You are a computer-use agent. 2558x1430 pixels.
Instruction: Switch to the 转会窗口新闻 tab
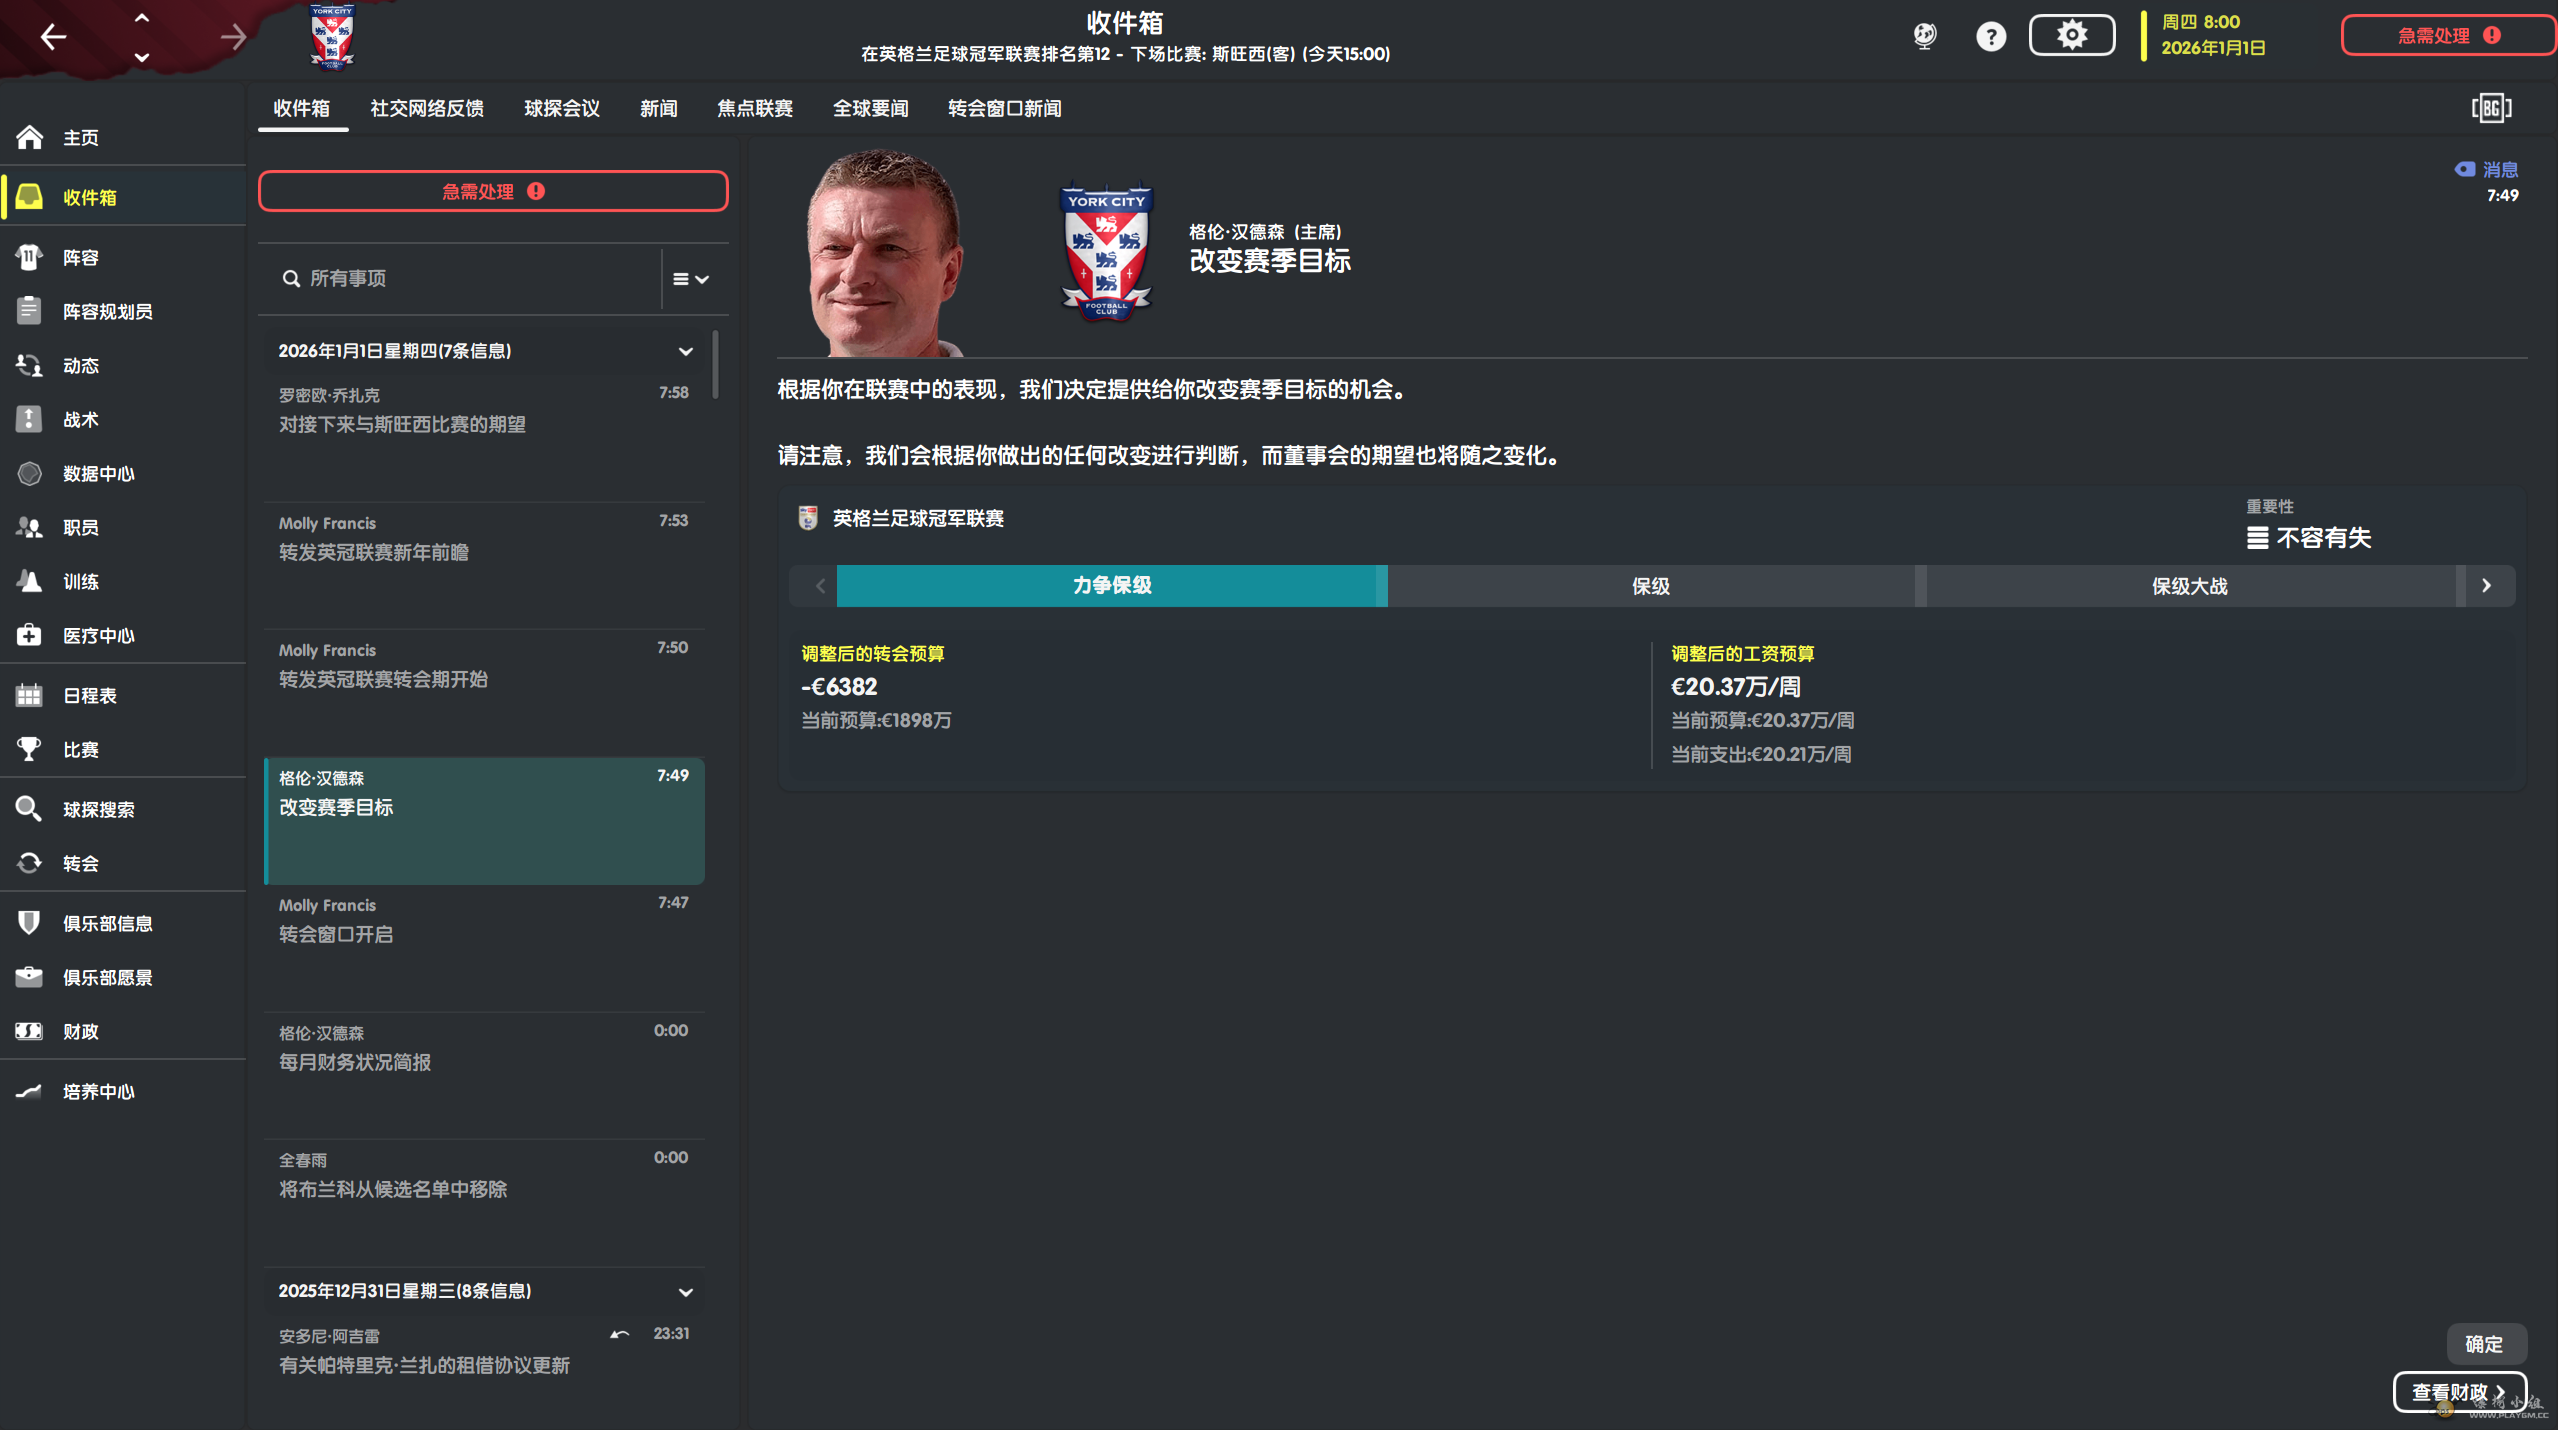1004,108
